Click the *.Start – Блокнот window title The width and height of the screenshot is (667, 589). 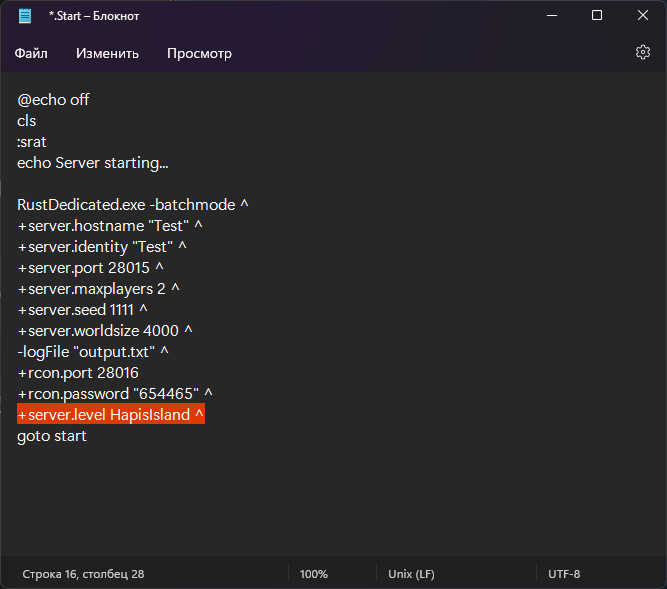[96, 16]
